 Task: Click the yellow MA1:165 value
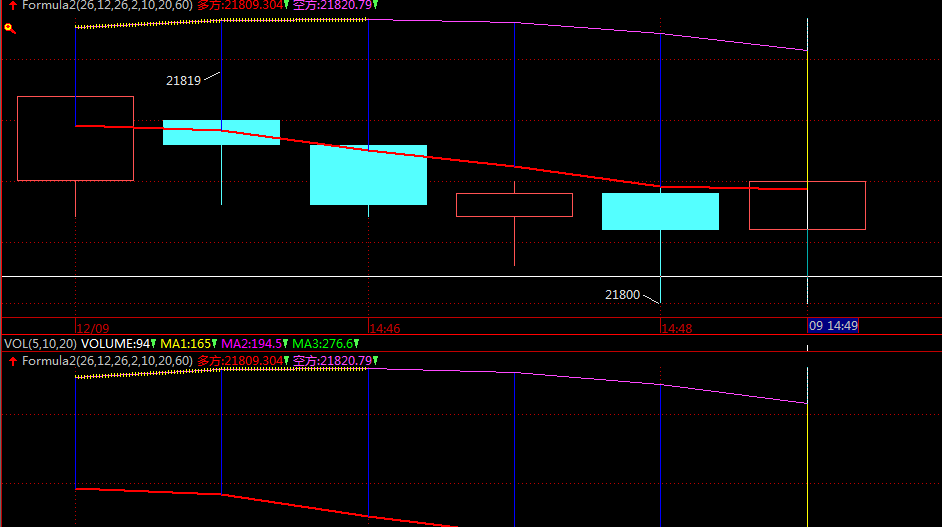(x=186, y=344)
